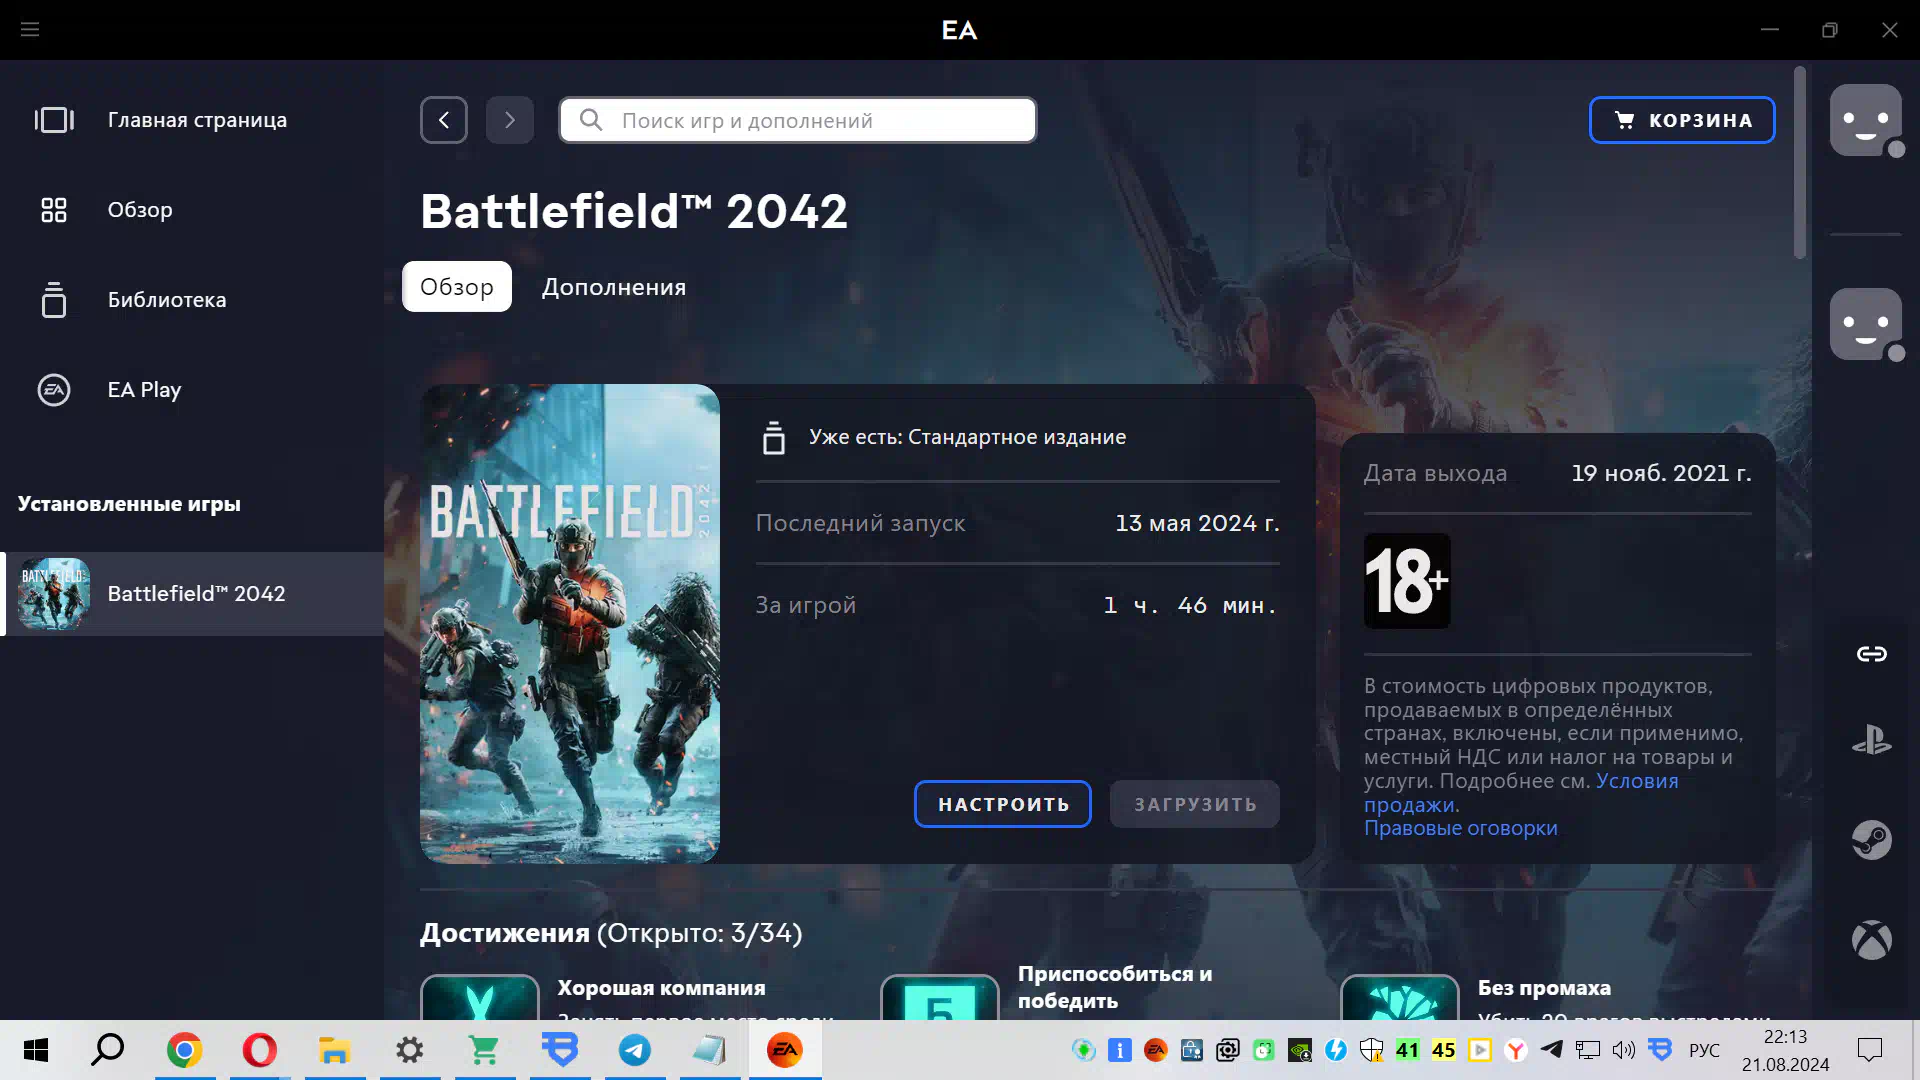Open File Explorer from the taskbar
Viewport: 1920px width, 1080px height.
tap(334, 1050)
